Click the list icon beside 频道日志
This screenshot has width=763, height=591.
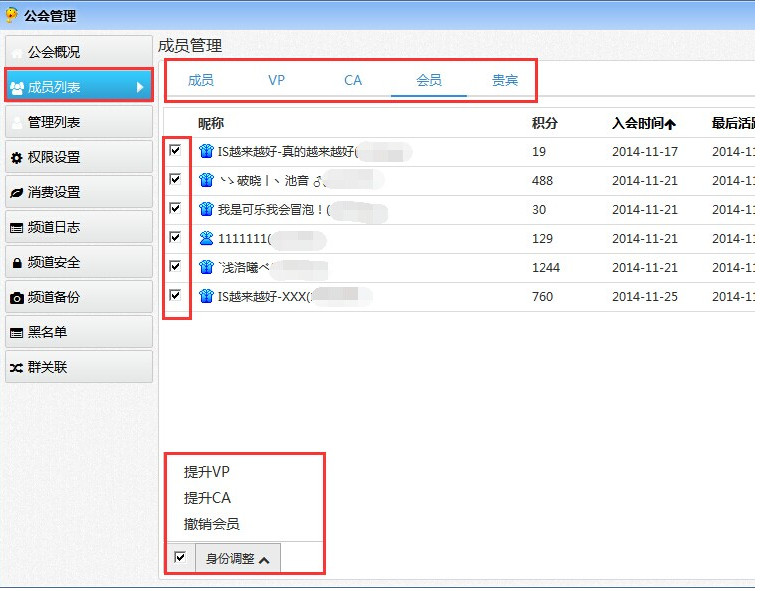pos(16,228)
